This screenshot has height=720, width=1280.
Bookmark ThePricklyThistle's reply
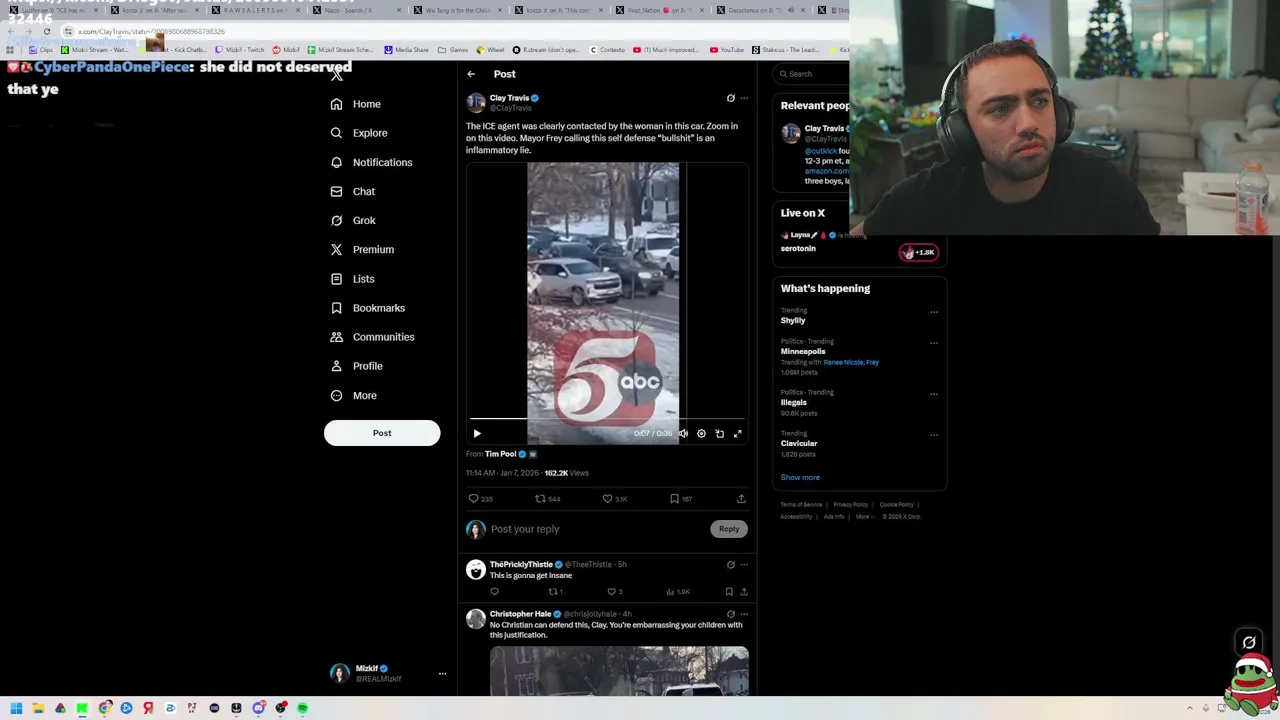pos(729,592)
